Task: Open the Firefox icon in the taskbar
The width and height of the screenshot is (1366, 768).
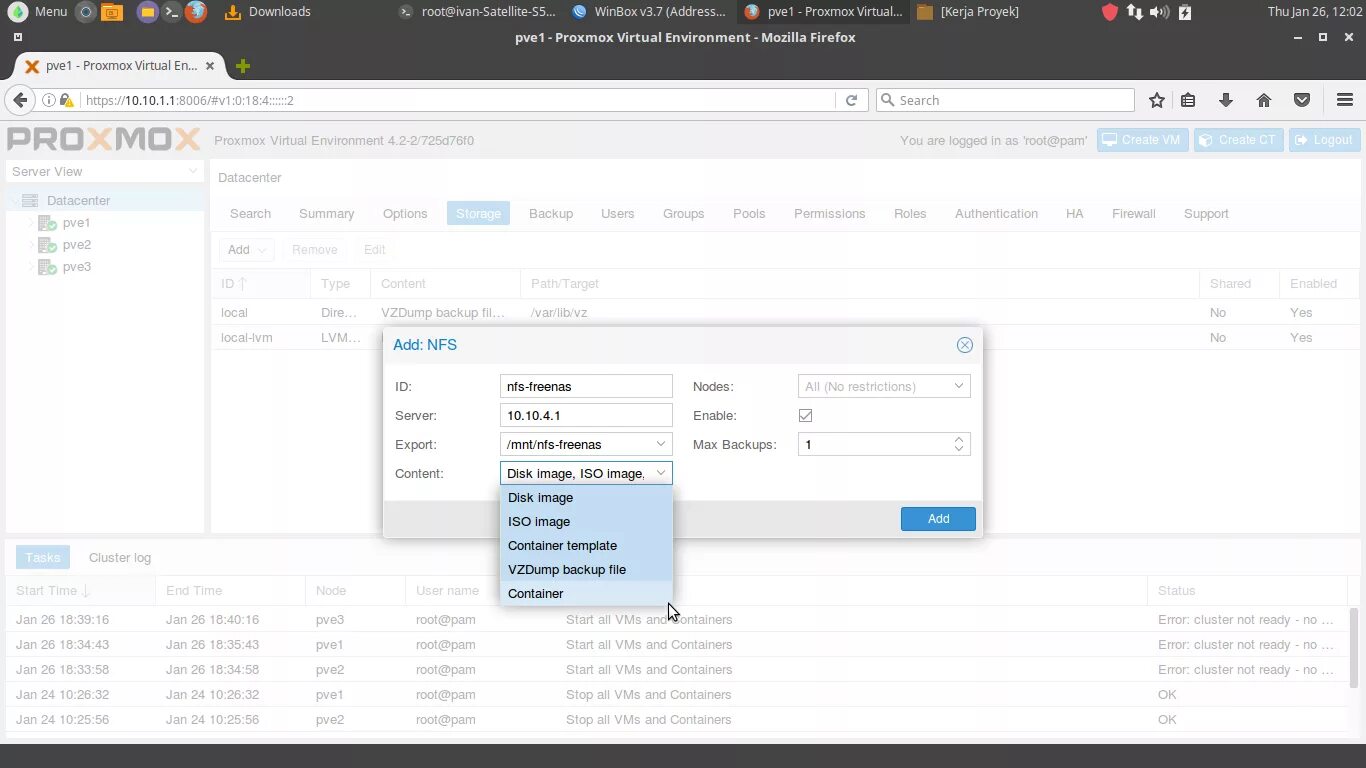Action: (193, 12)
